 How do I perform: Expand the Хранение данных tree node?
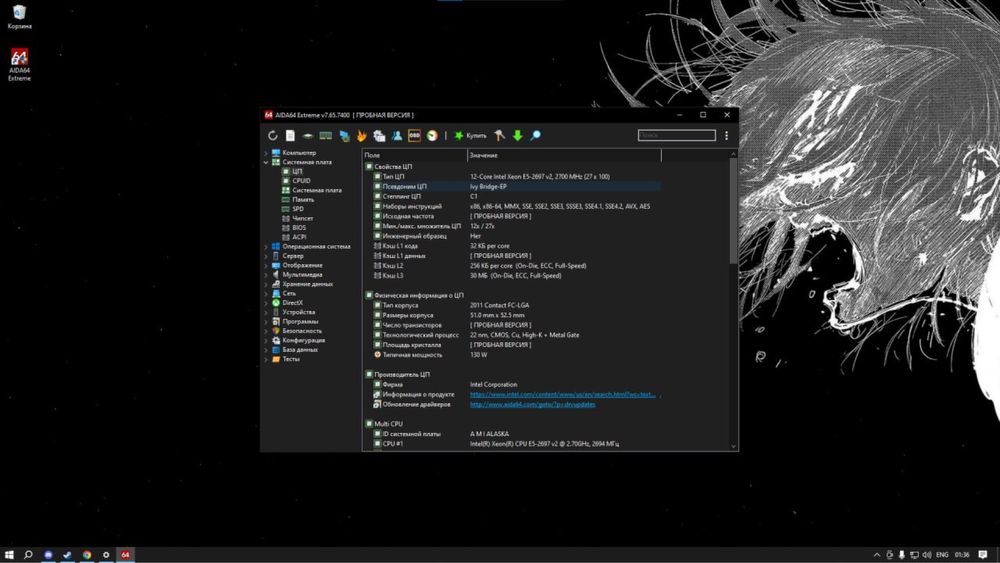coord(266,284)
